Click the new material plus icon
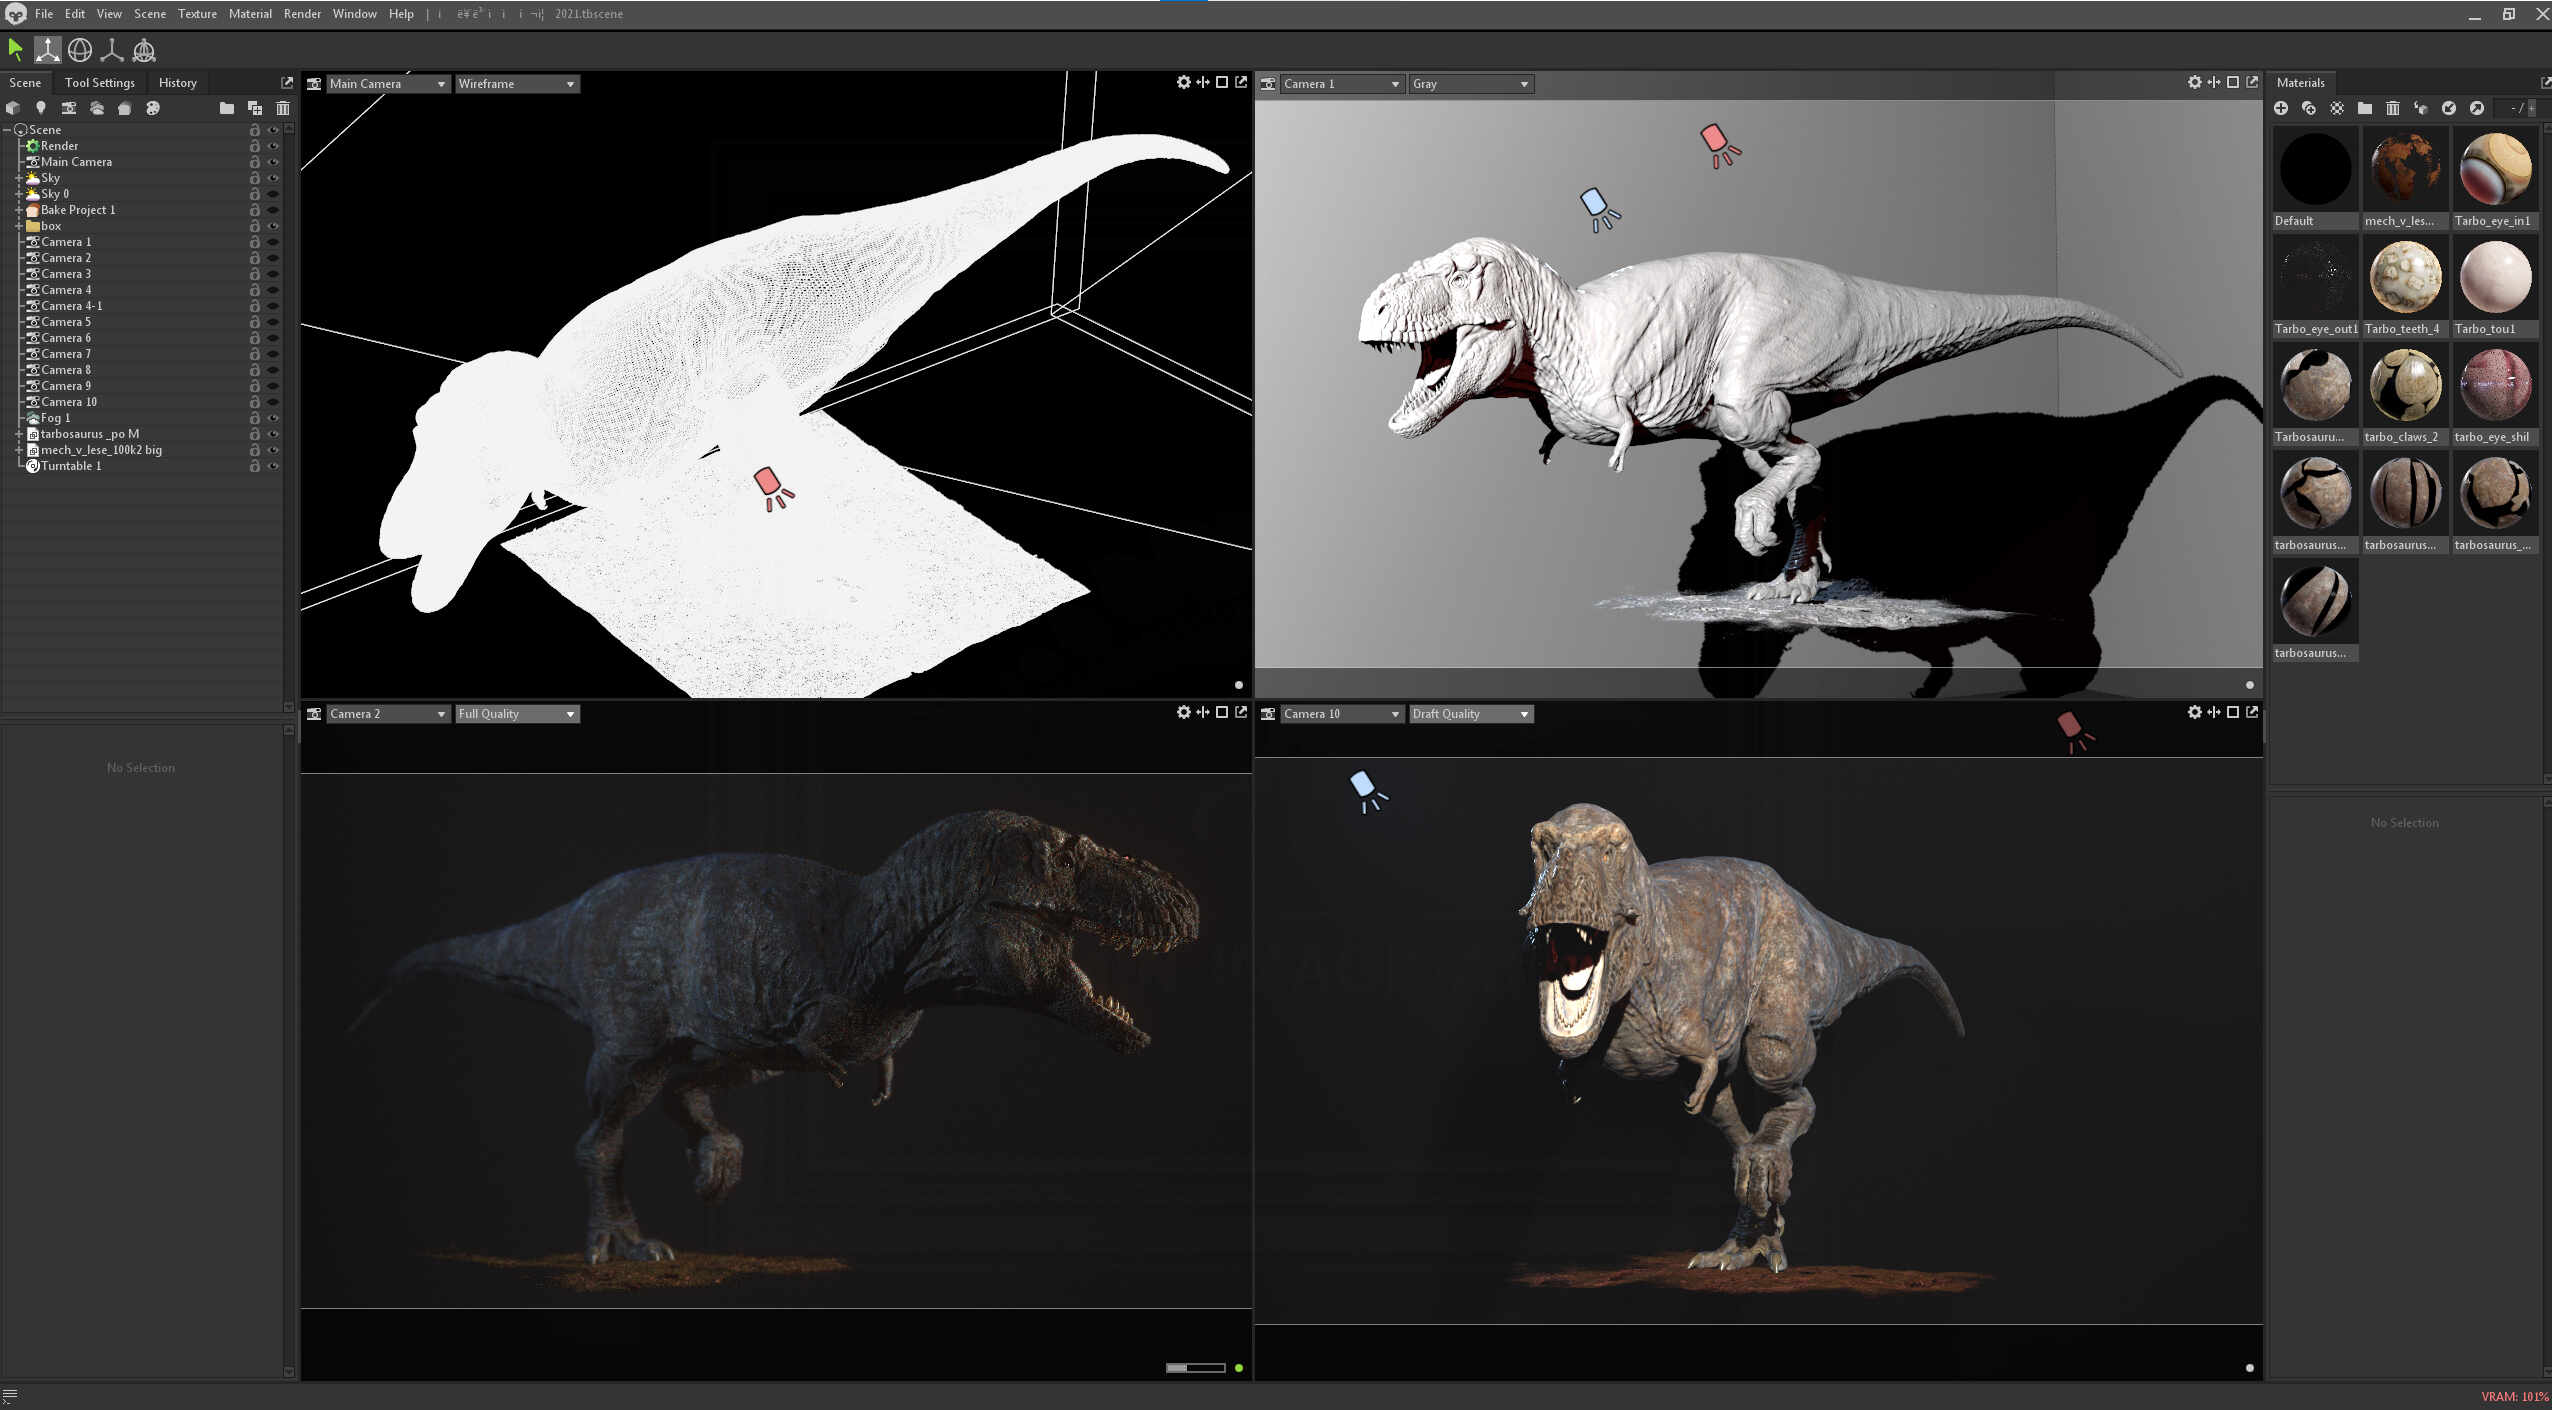 pos(2281,108)
